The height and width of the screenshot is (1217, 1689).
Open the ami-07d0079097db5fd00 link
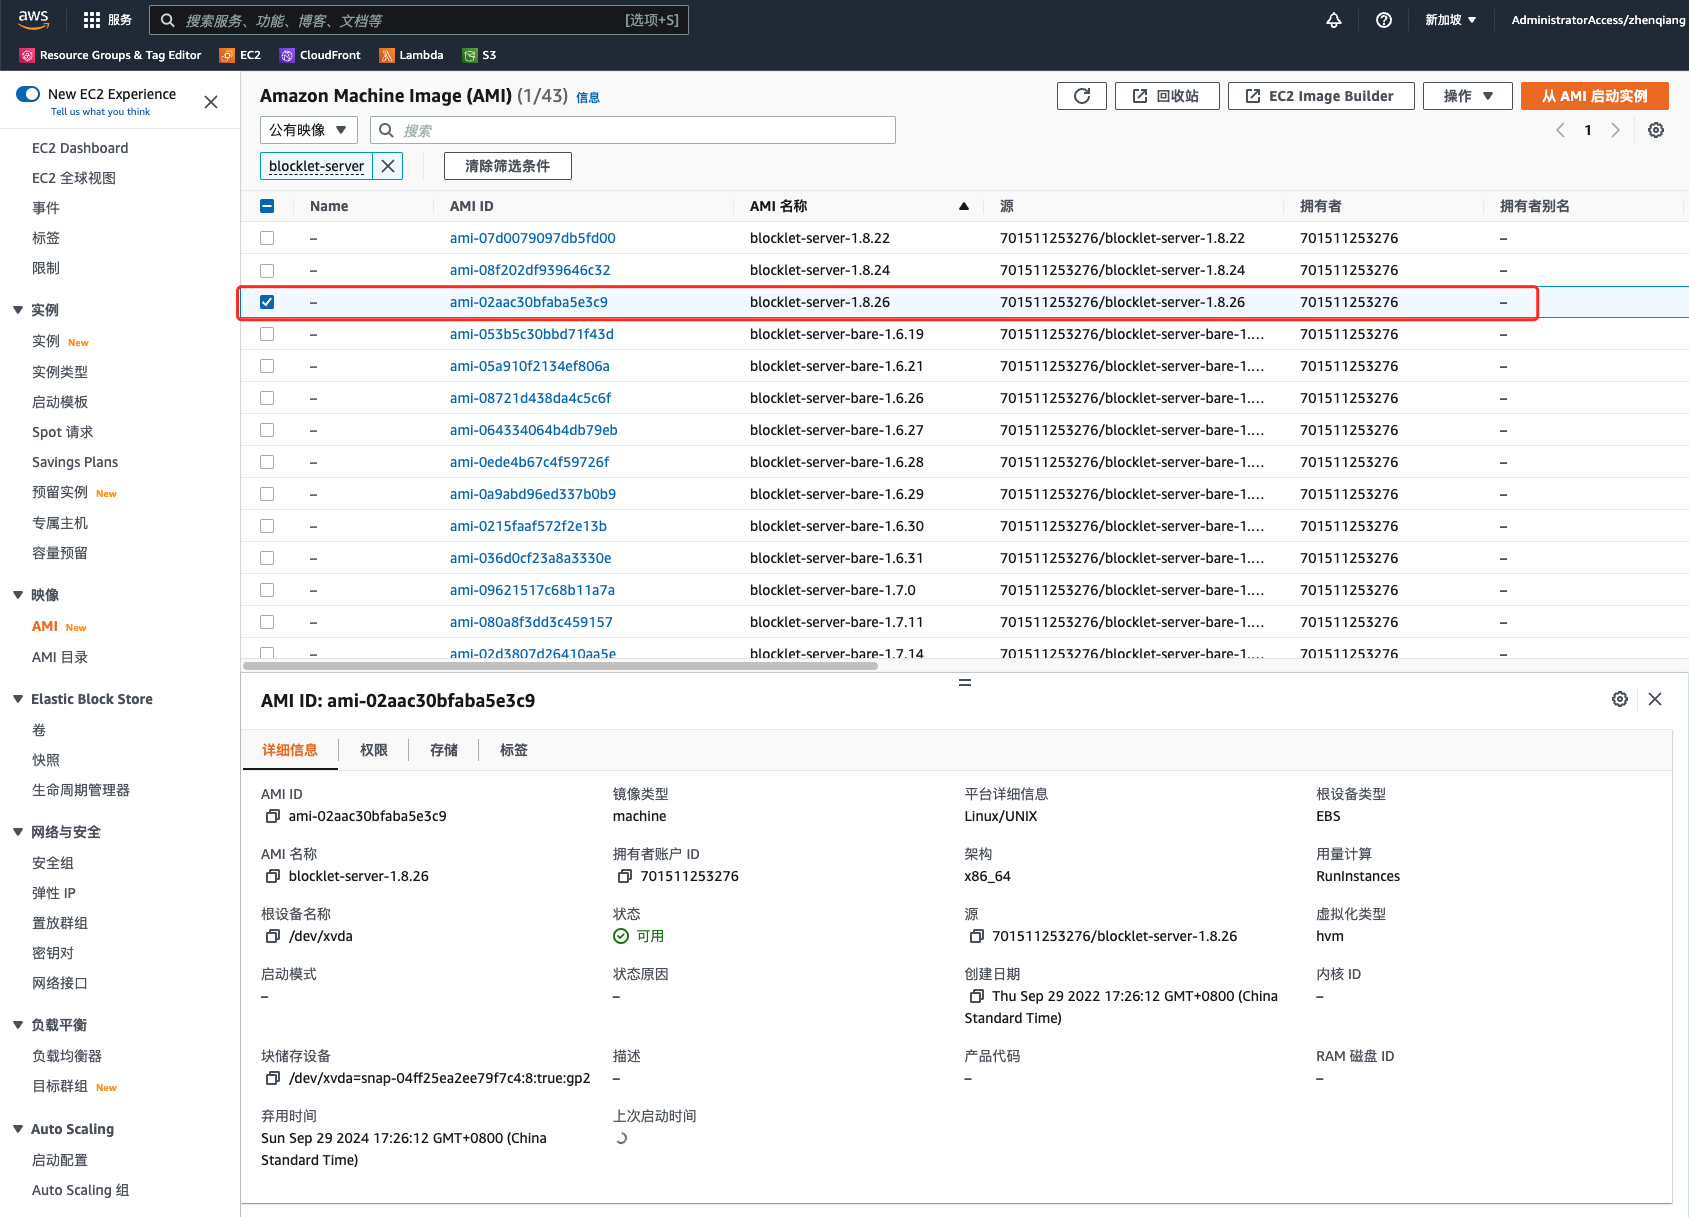pos(533,238)
